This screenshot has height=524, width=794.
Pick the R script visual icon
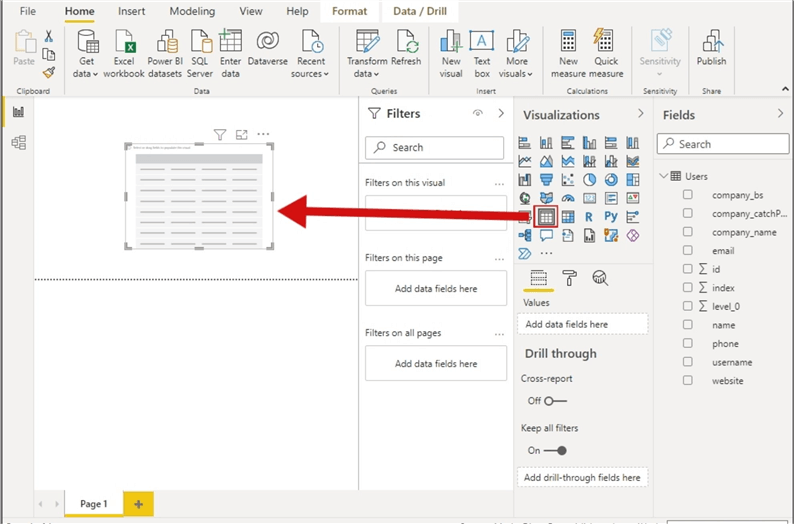tap(589, 216)
